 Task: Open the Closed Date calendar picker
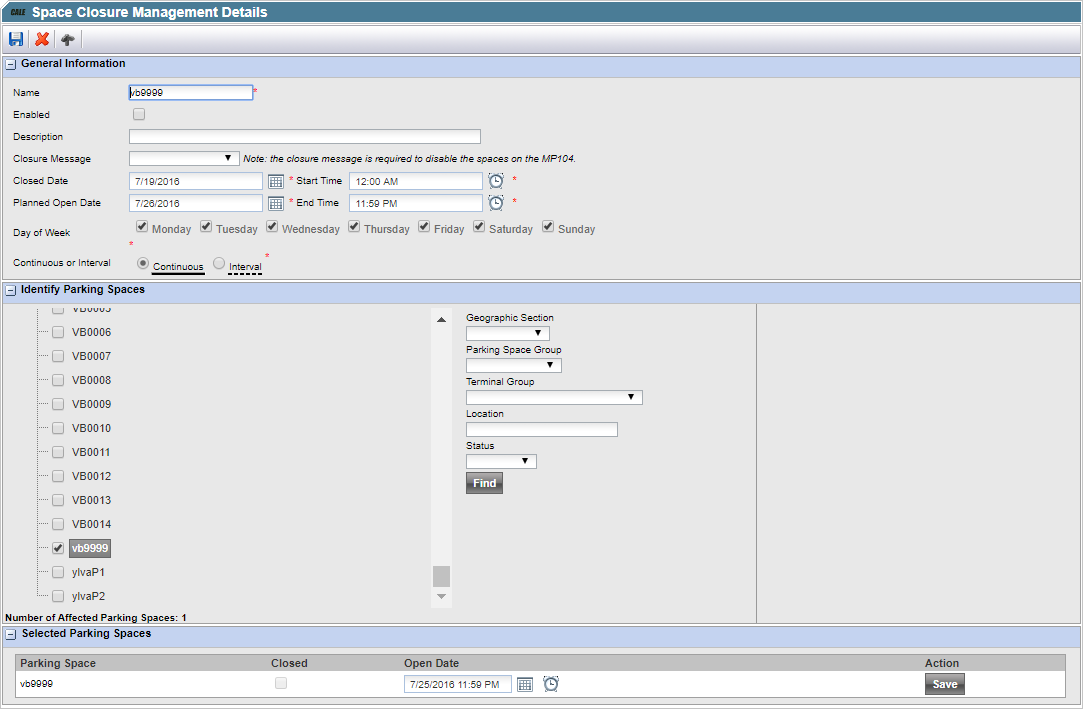[x=276, y=182]
